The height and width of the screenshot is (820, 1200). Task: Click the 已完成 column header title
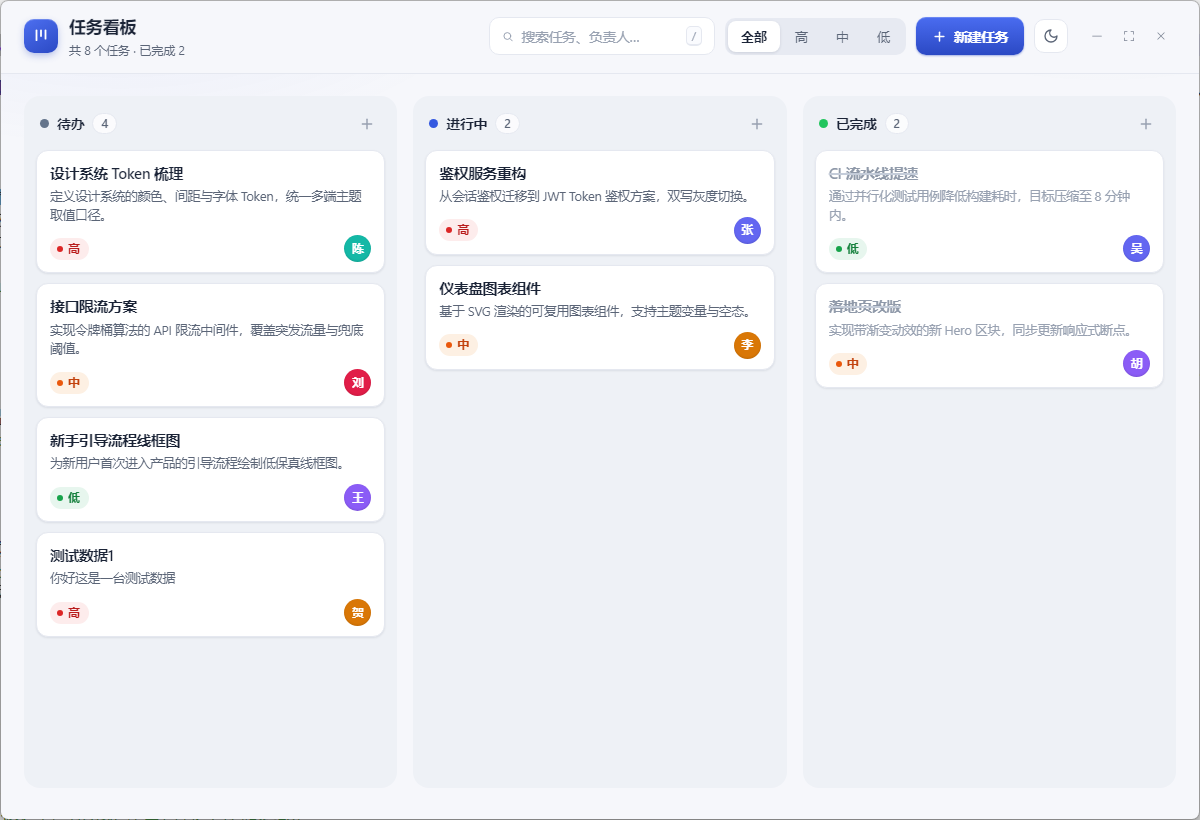(x=856, y=124)
